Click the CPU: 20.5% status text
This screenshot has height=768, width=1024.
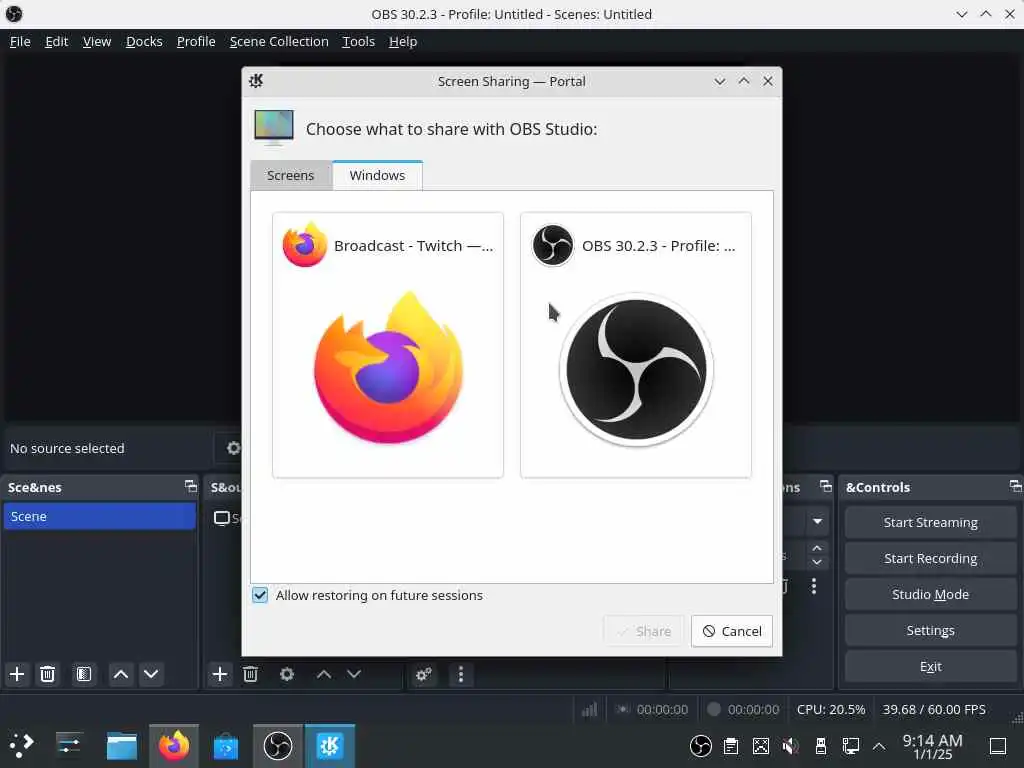pyautogui.click(x=831, y=709)
